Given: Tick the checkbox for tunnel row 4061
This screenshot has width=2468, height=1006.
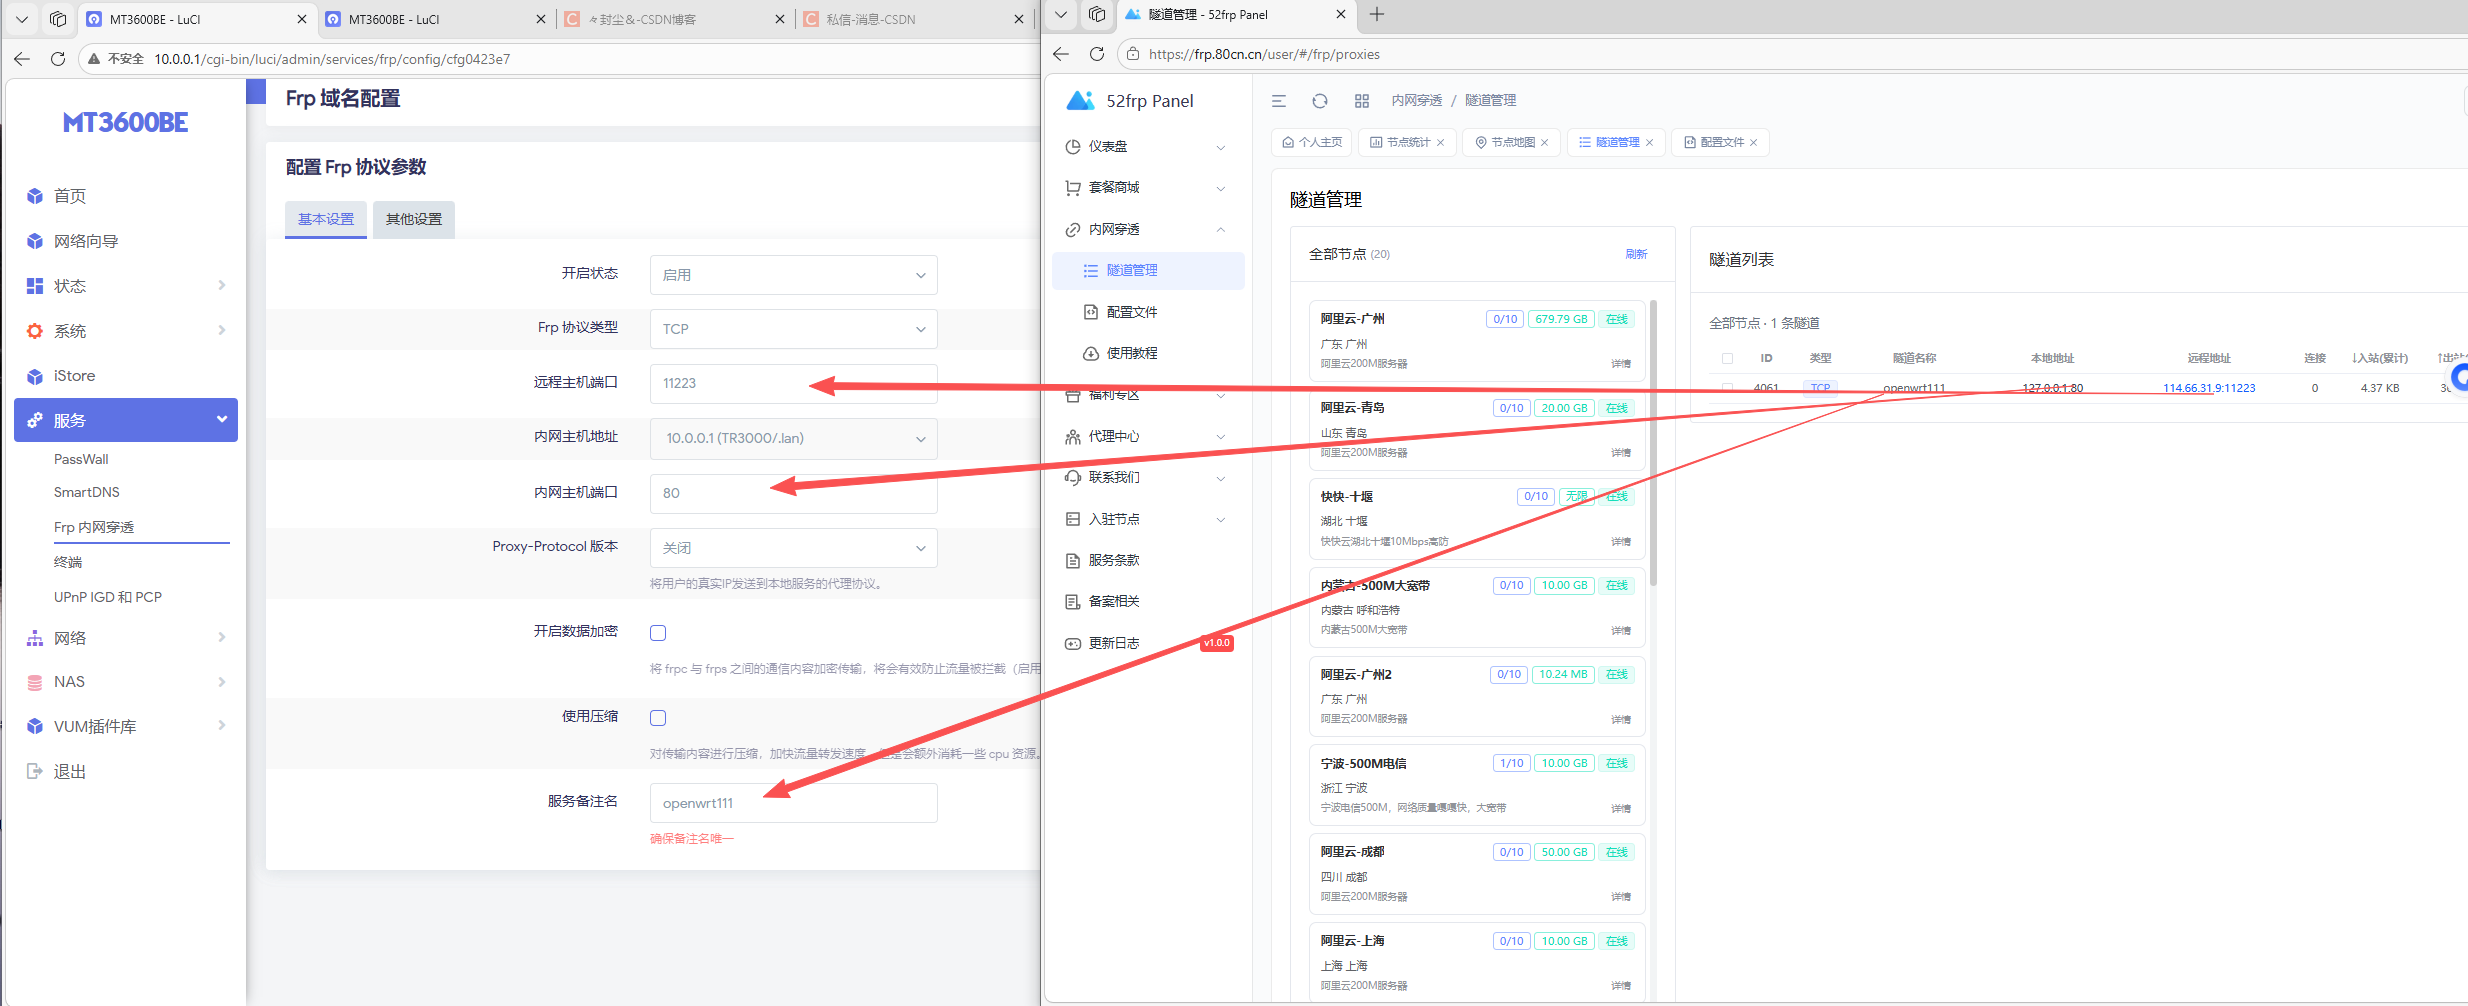Looking at the screenshot, I should pos(1727,388).
